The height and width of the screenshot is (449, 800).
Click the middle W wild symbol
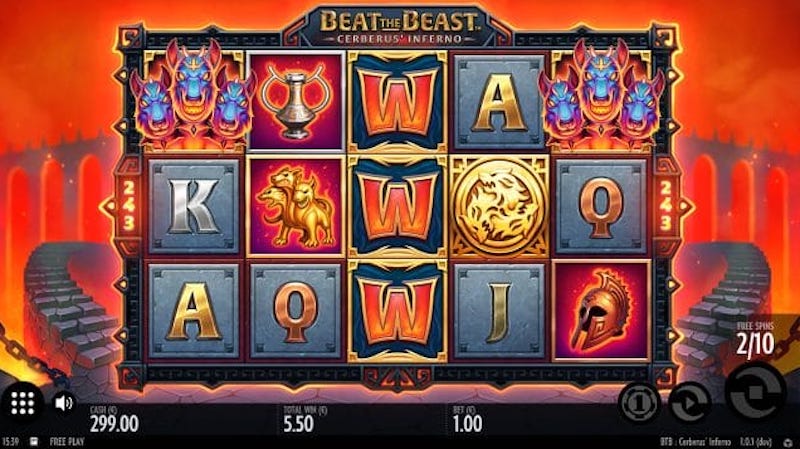click(x=397, y=207)
